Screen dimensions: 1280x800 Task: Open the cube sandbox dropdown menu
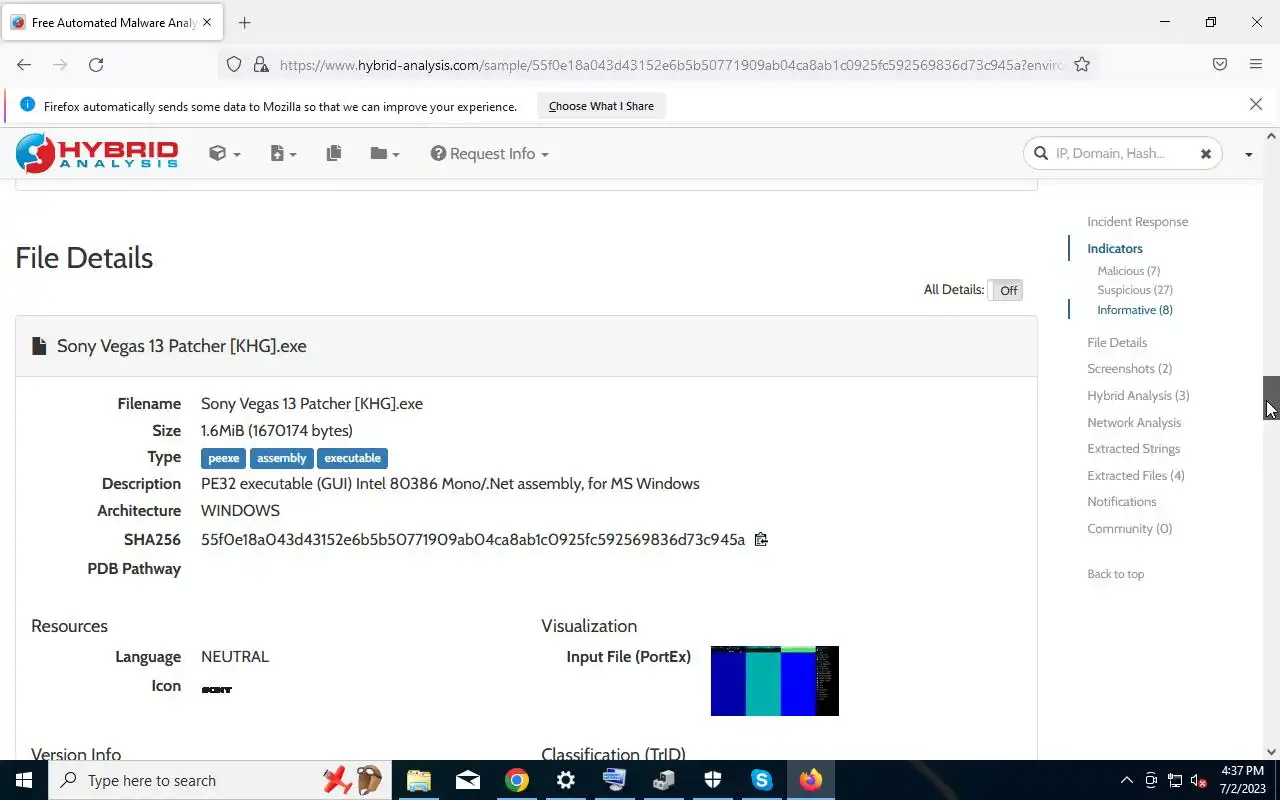224,153
